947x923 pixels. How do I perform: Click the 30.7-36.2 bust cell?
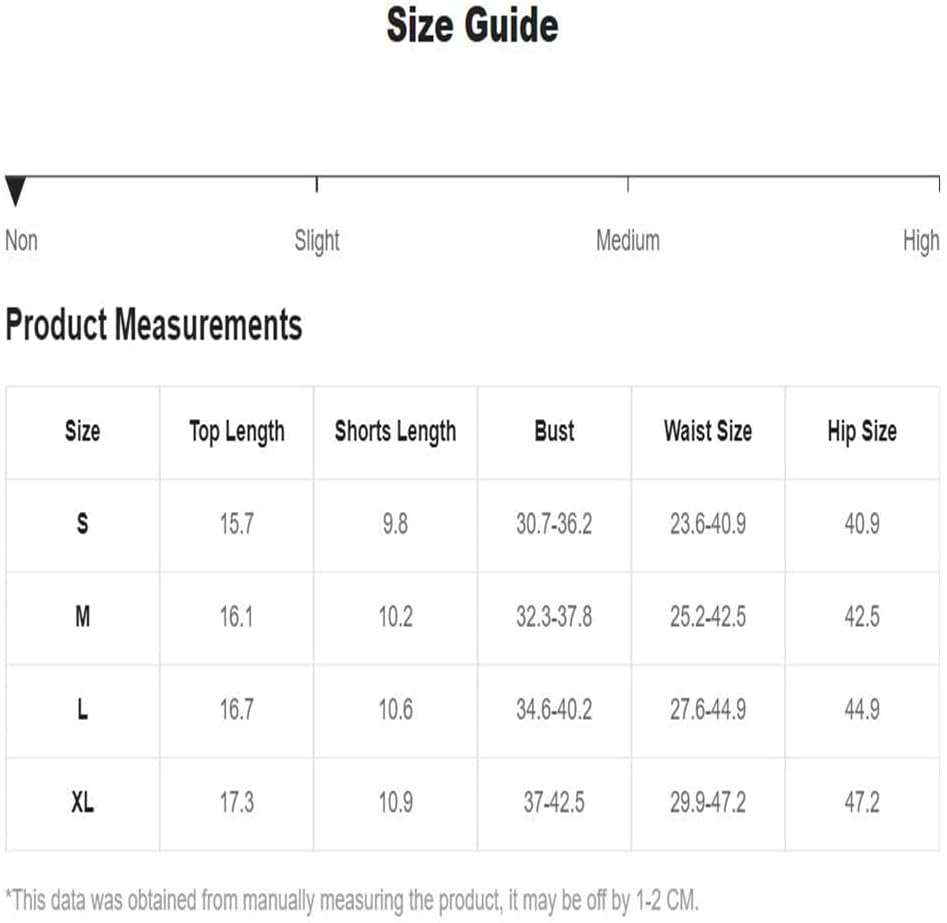(x=554, y=524)
